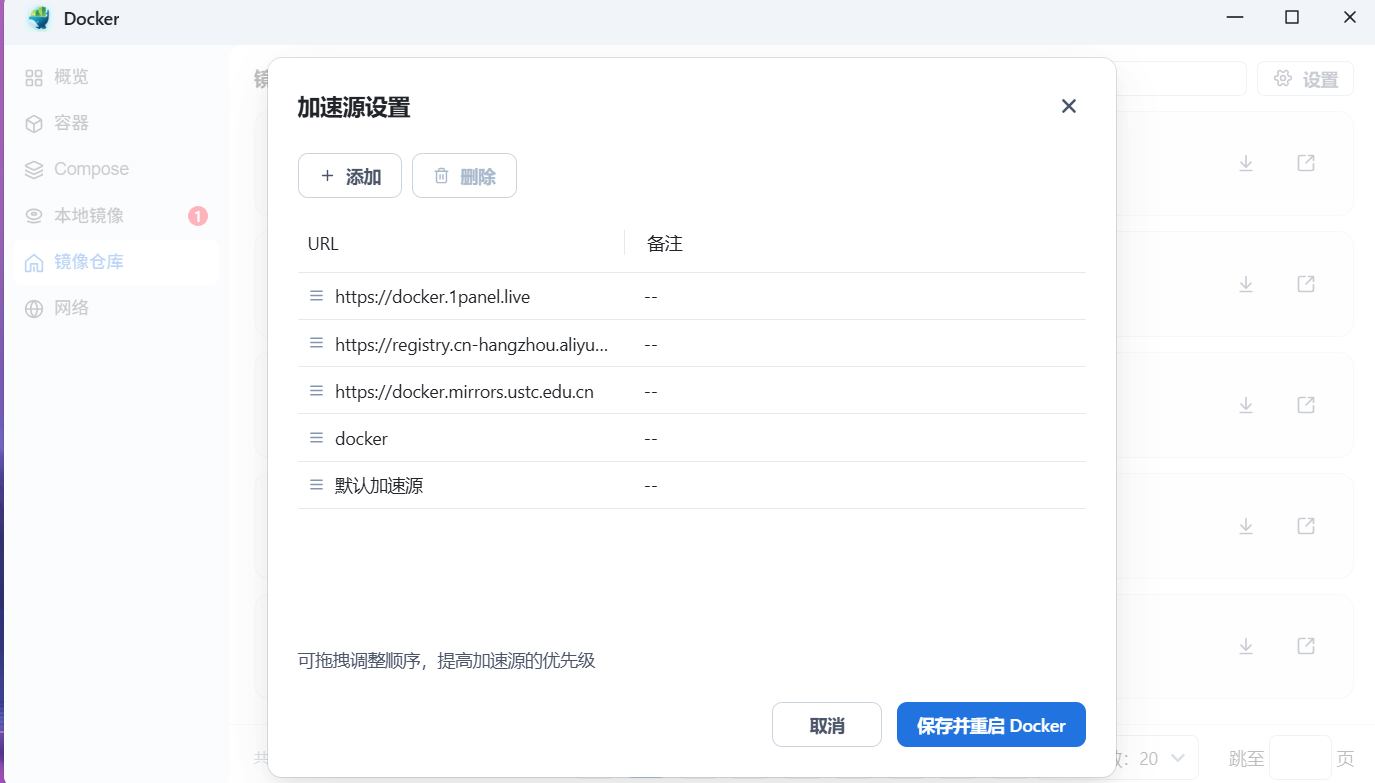Screen dimensions: 1375x783
Task: Click the 备注 column header
Action: coord(665,243)
